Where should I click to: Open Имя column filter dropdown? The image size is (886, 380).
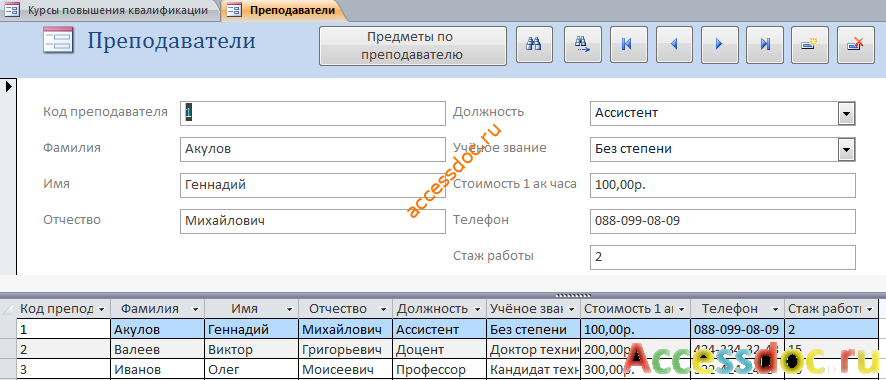[289, 309]
